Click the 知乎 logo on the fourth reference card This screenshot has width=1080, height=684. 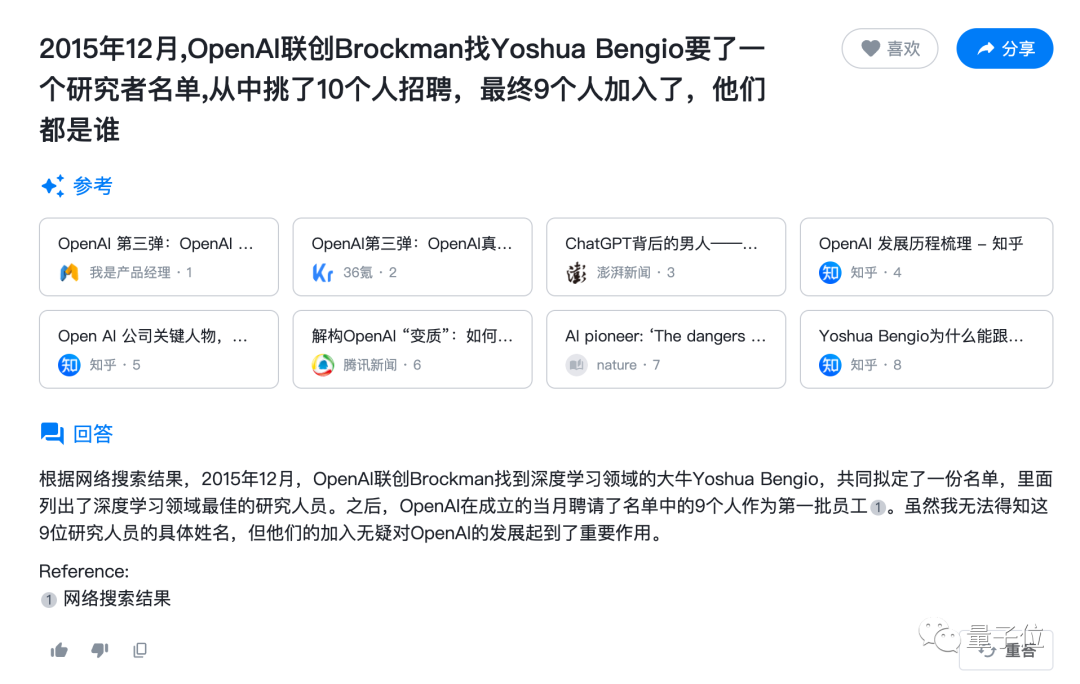tap(831, 272)
